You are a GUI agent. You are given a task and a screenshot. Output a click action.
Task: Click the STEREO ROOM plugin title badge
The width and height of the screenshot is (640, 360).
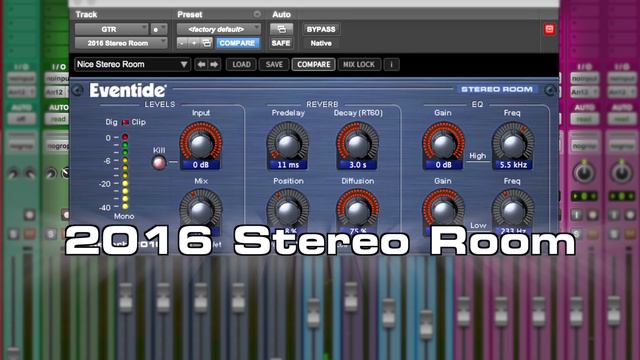pos(497,89)
